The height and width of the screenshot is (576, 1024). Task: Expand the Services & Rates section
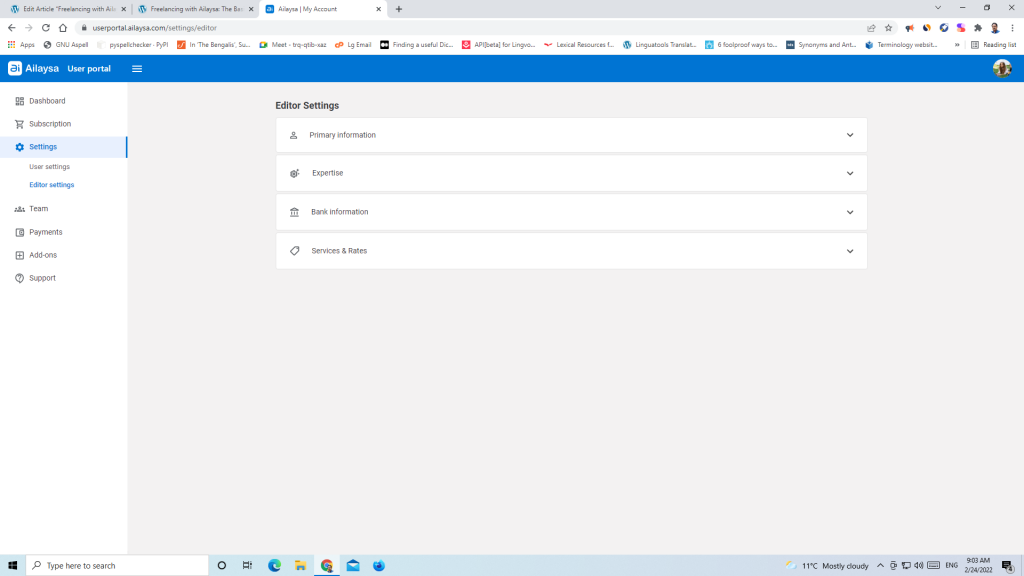point(571,251)
